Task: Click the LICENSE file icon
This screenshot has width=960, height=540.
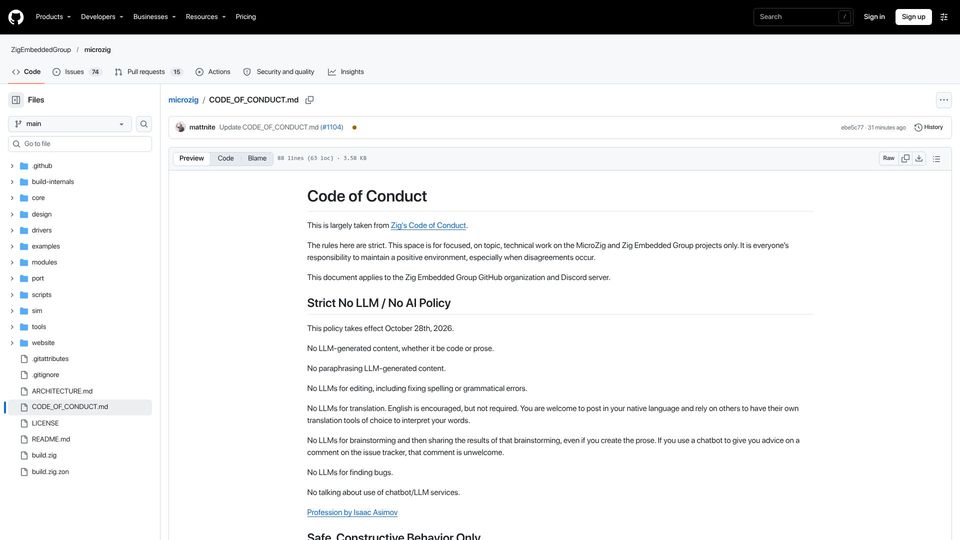Action: (24, 423)
